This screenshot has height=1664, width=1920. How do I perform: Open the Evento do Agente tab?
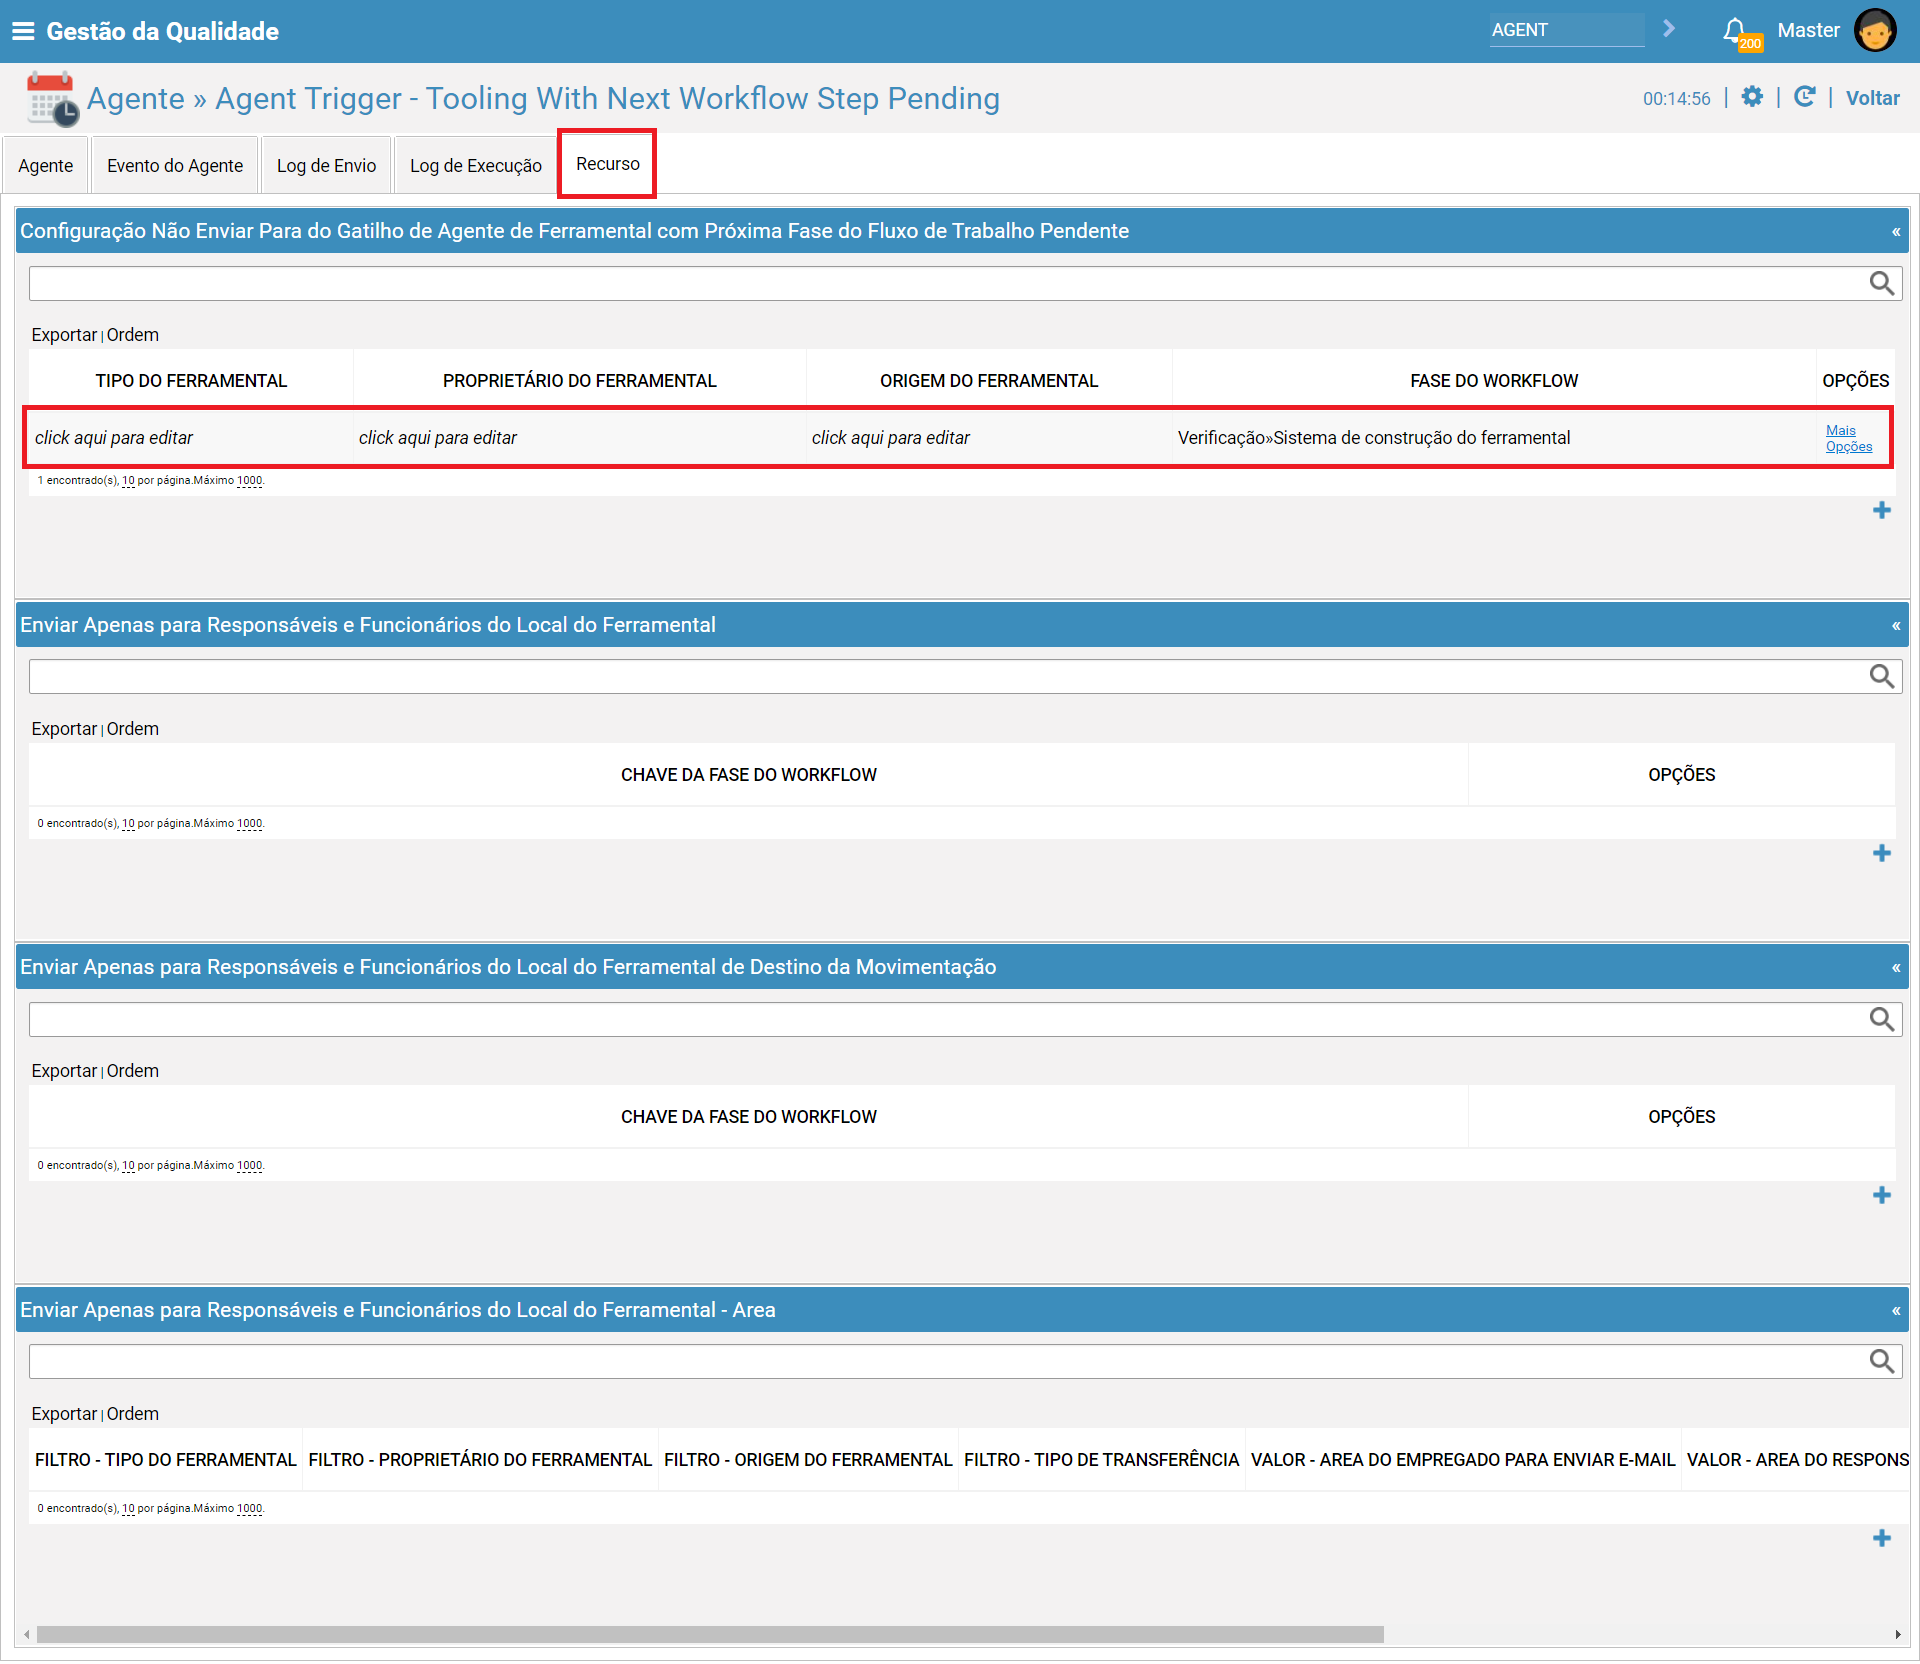[x=175, y=165]
